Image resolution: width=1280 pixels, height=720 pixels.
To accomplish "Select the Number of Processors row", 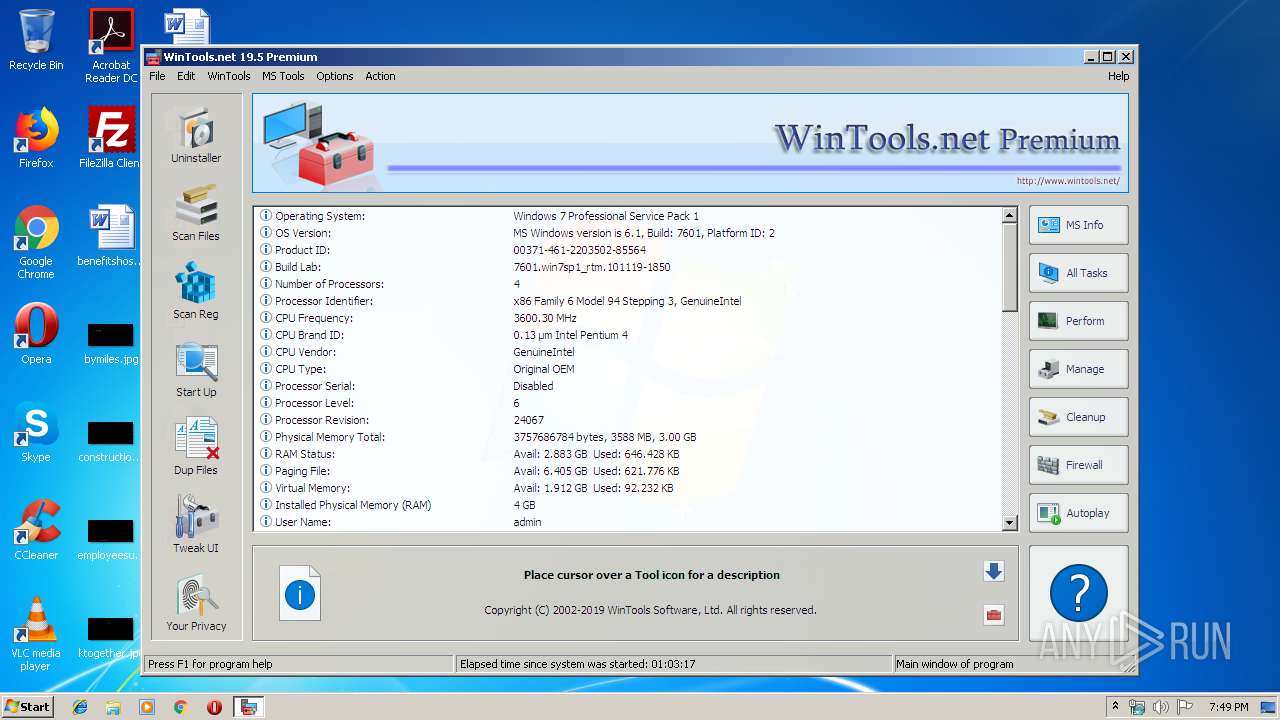I will 629,284.
